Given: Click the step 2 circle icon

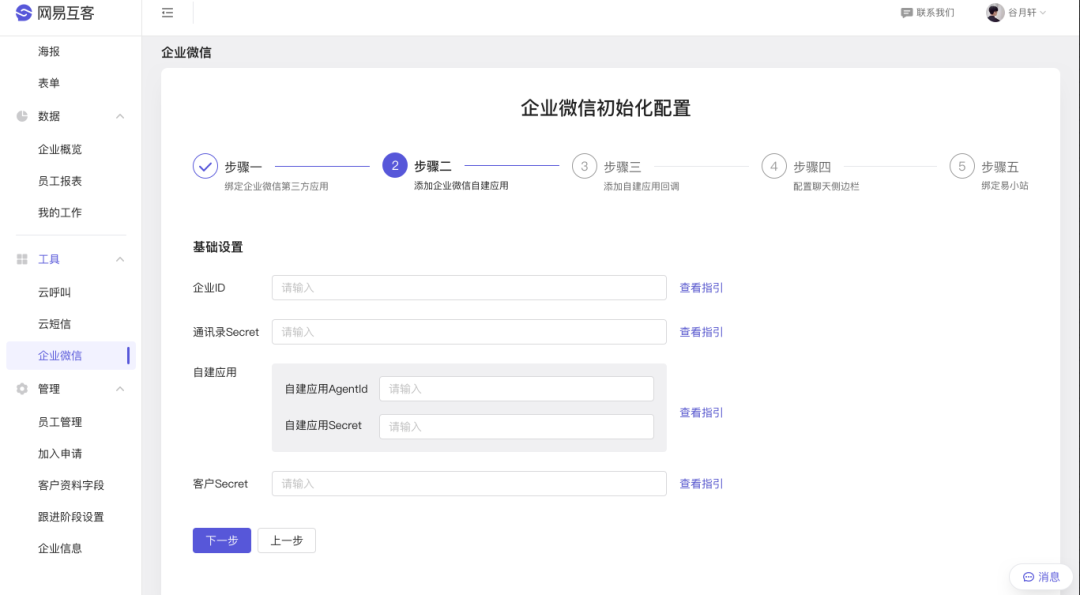Looking at the screenshot, I should coord(395,165).
